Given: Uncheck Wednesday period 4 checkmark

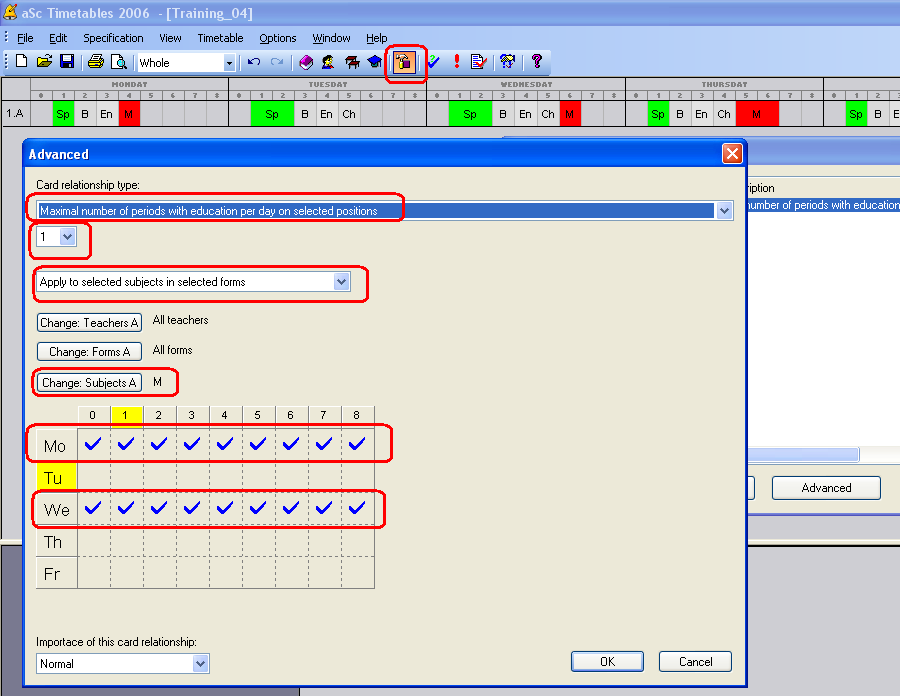Looking at the screenshot, I should coord(225,508).
